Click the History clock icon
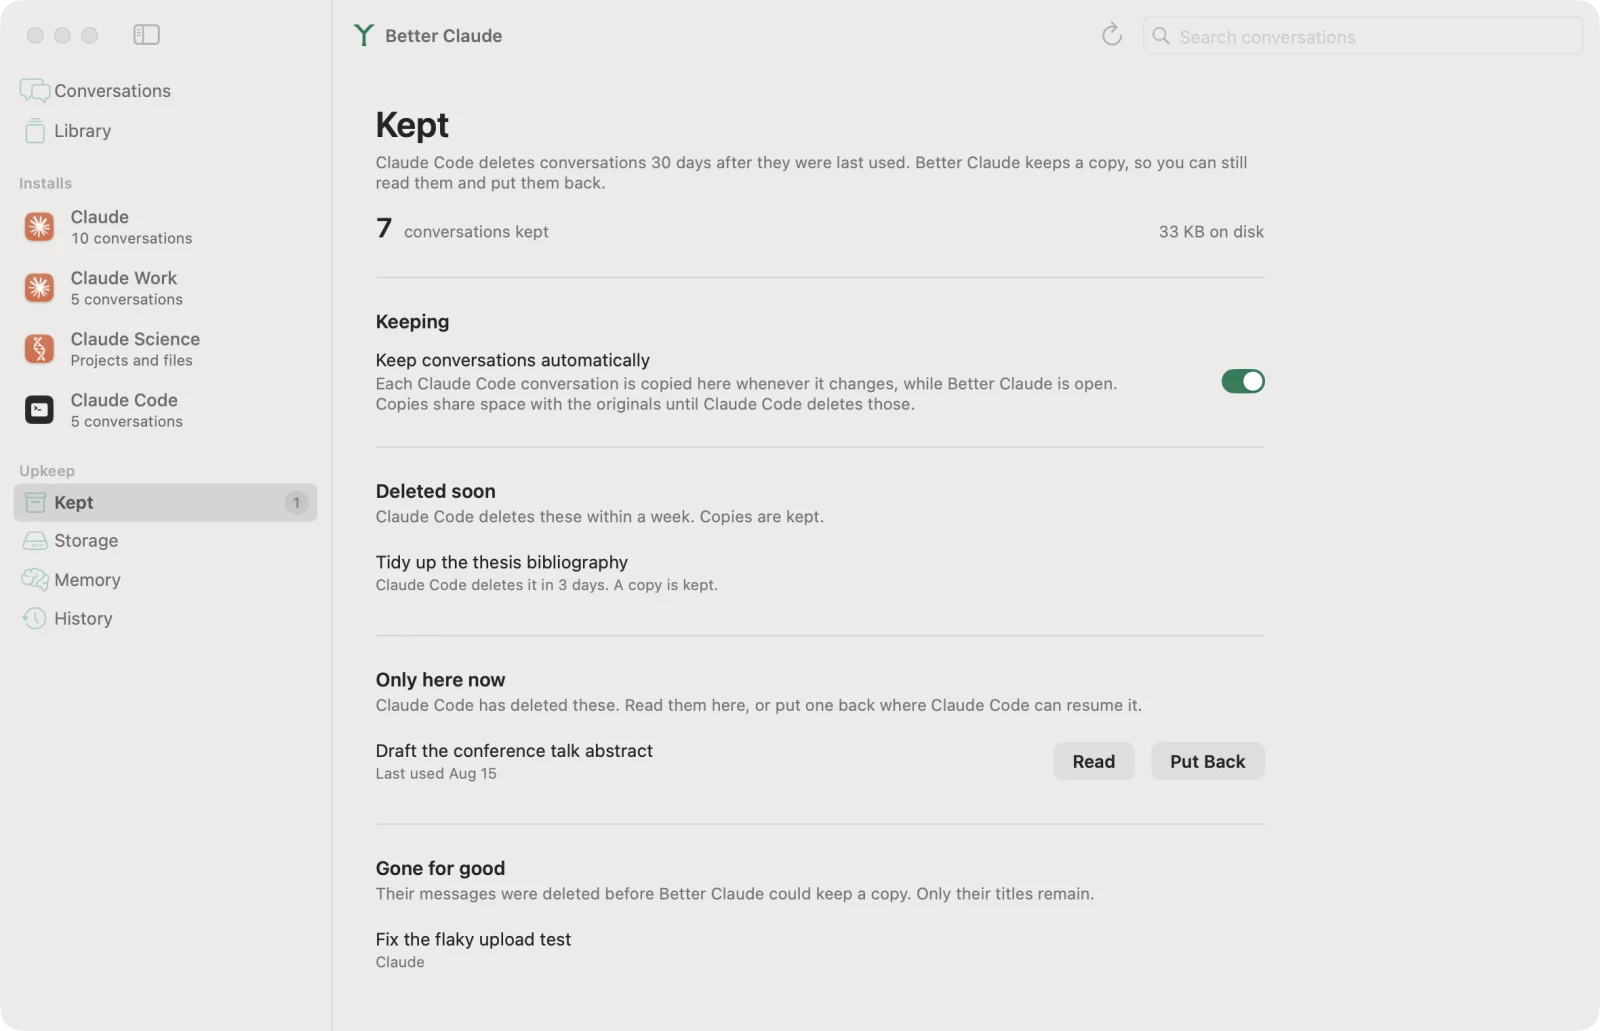The width and height of the screenshot is (1600, 1031). coord(35,619)
